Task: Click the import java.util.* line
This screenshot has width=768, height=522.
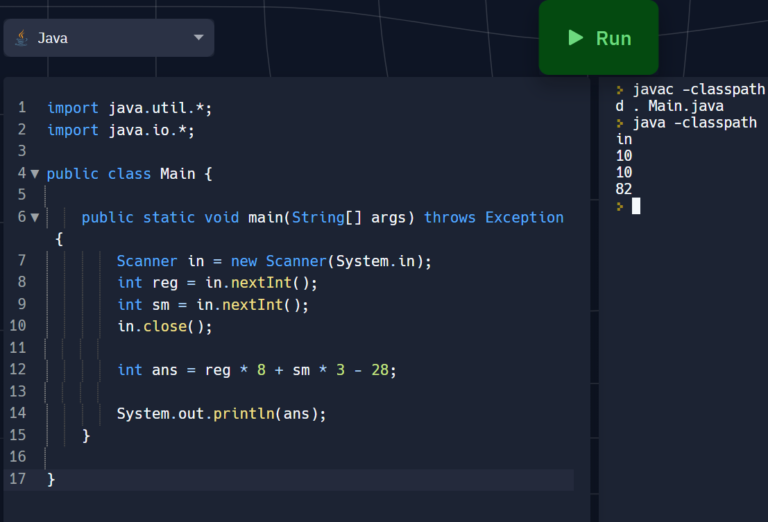Action: coord(129,108)
